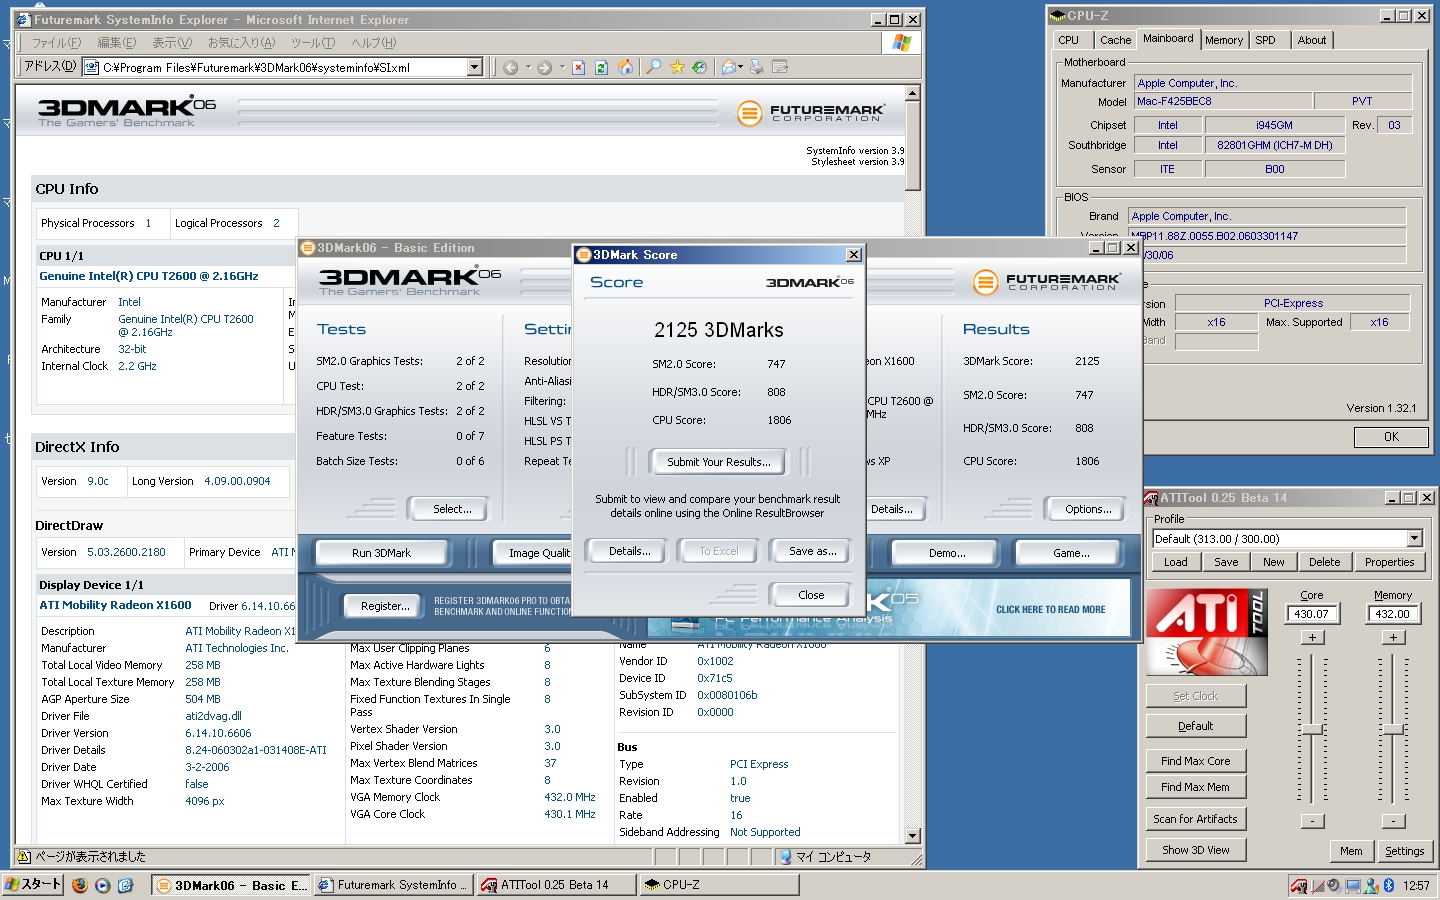
Task: Click the ATI Tool logo image
Action: click(1207, 632)
